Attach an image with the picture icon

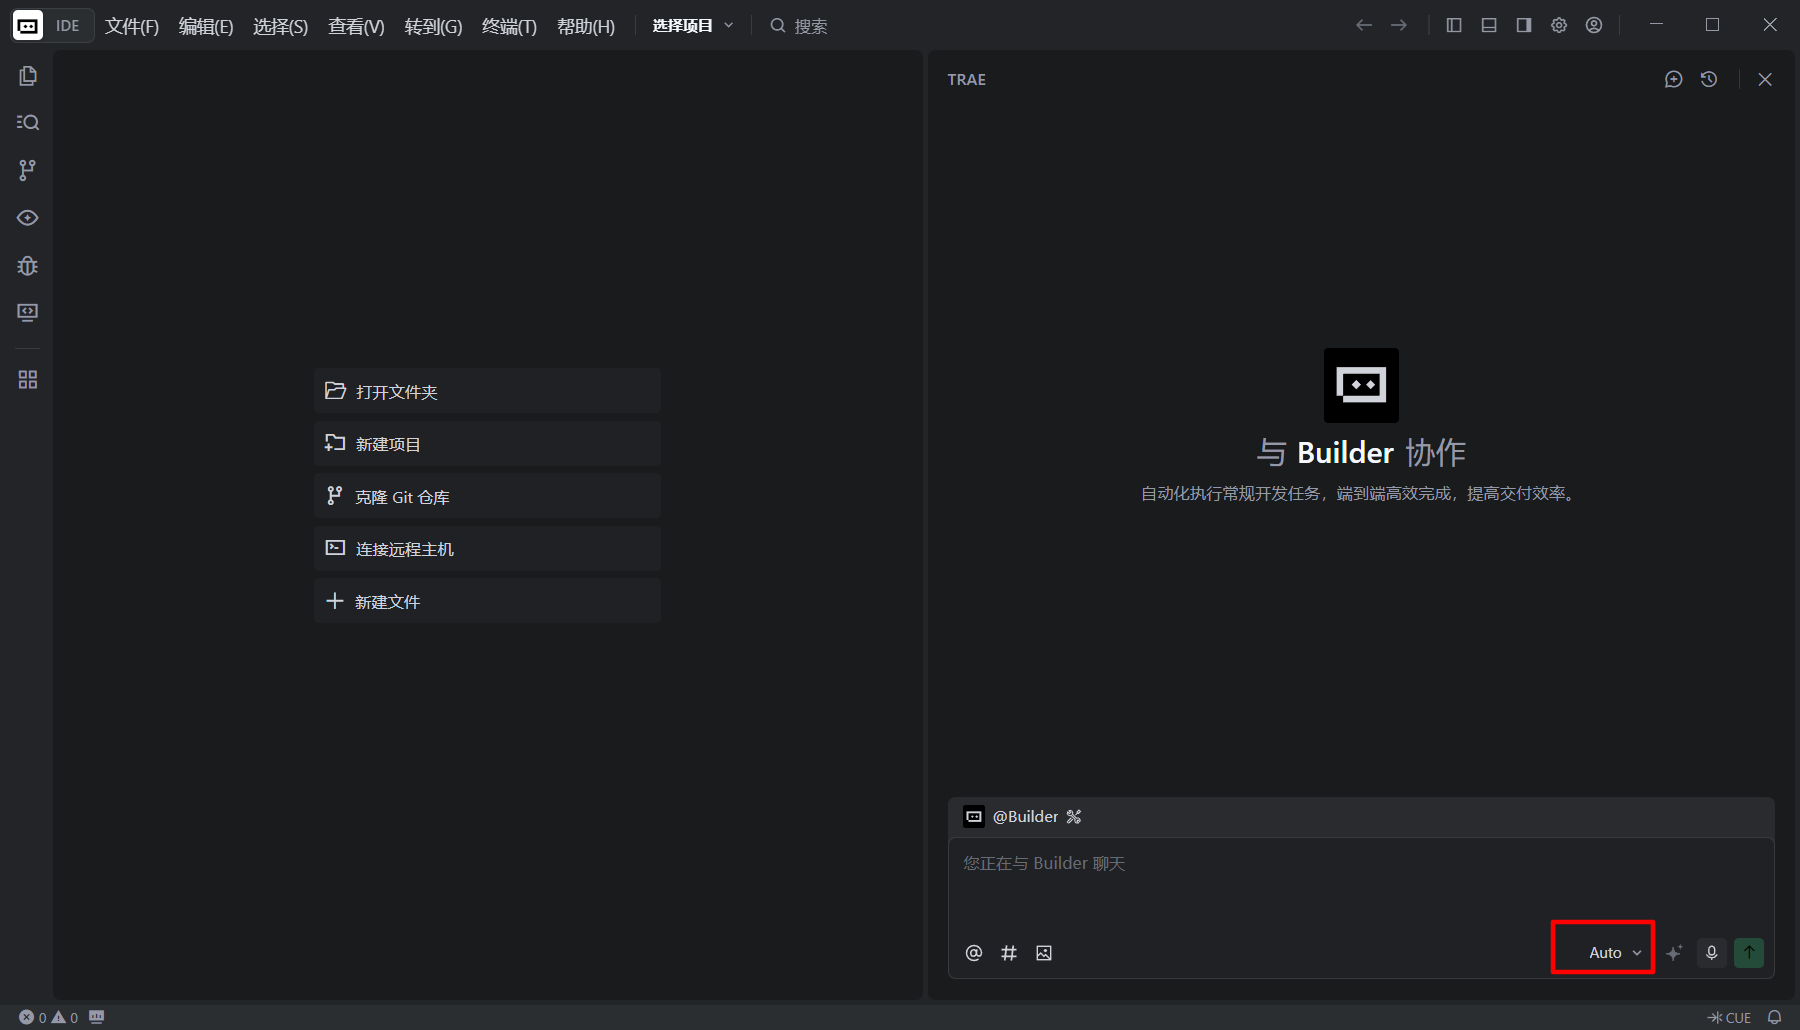[x=1044, y=953]
